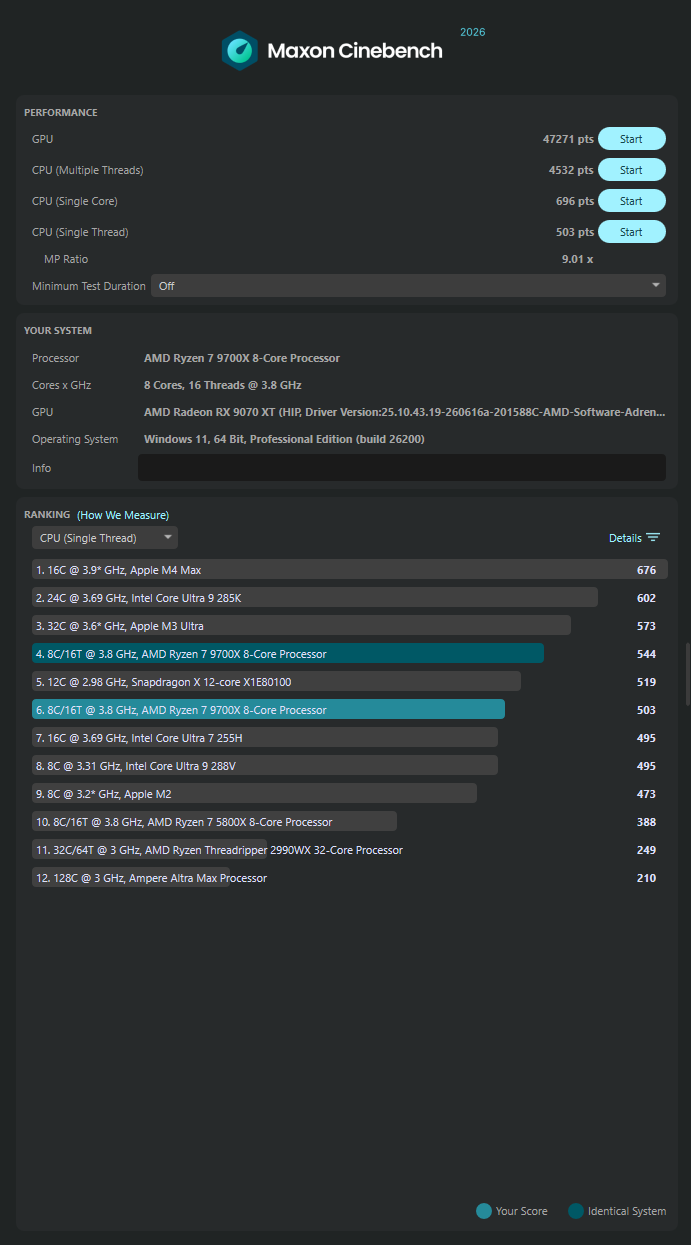Click the 2026 version label
Viewport: 691px width, 1245px height.
click(473, 32)
